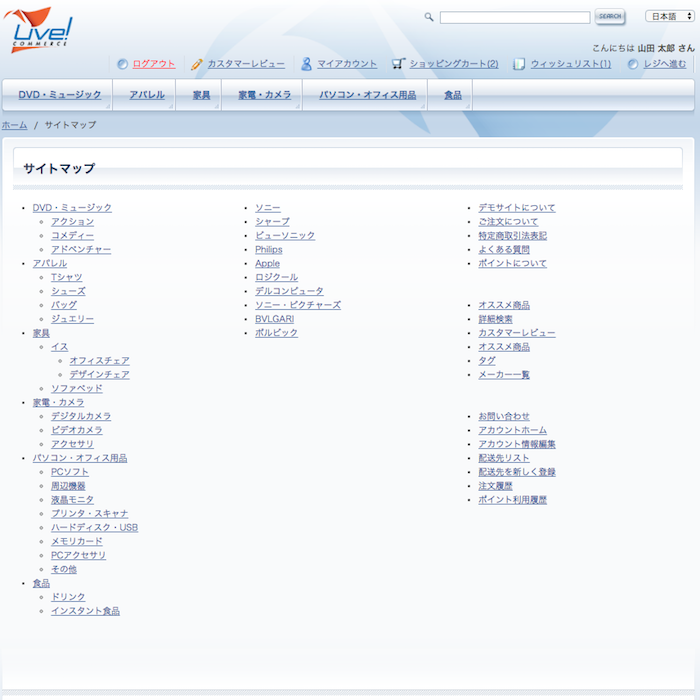The height and width of the screenshot is (700, 700).
Task: Click the wishlist notepad icon
Action: click(519, 64)
